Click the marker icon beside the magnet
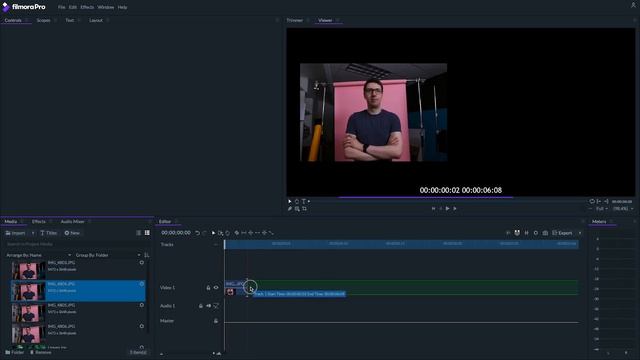 point(527,233)
